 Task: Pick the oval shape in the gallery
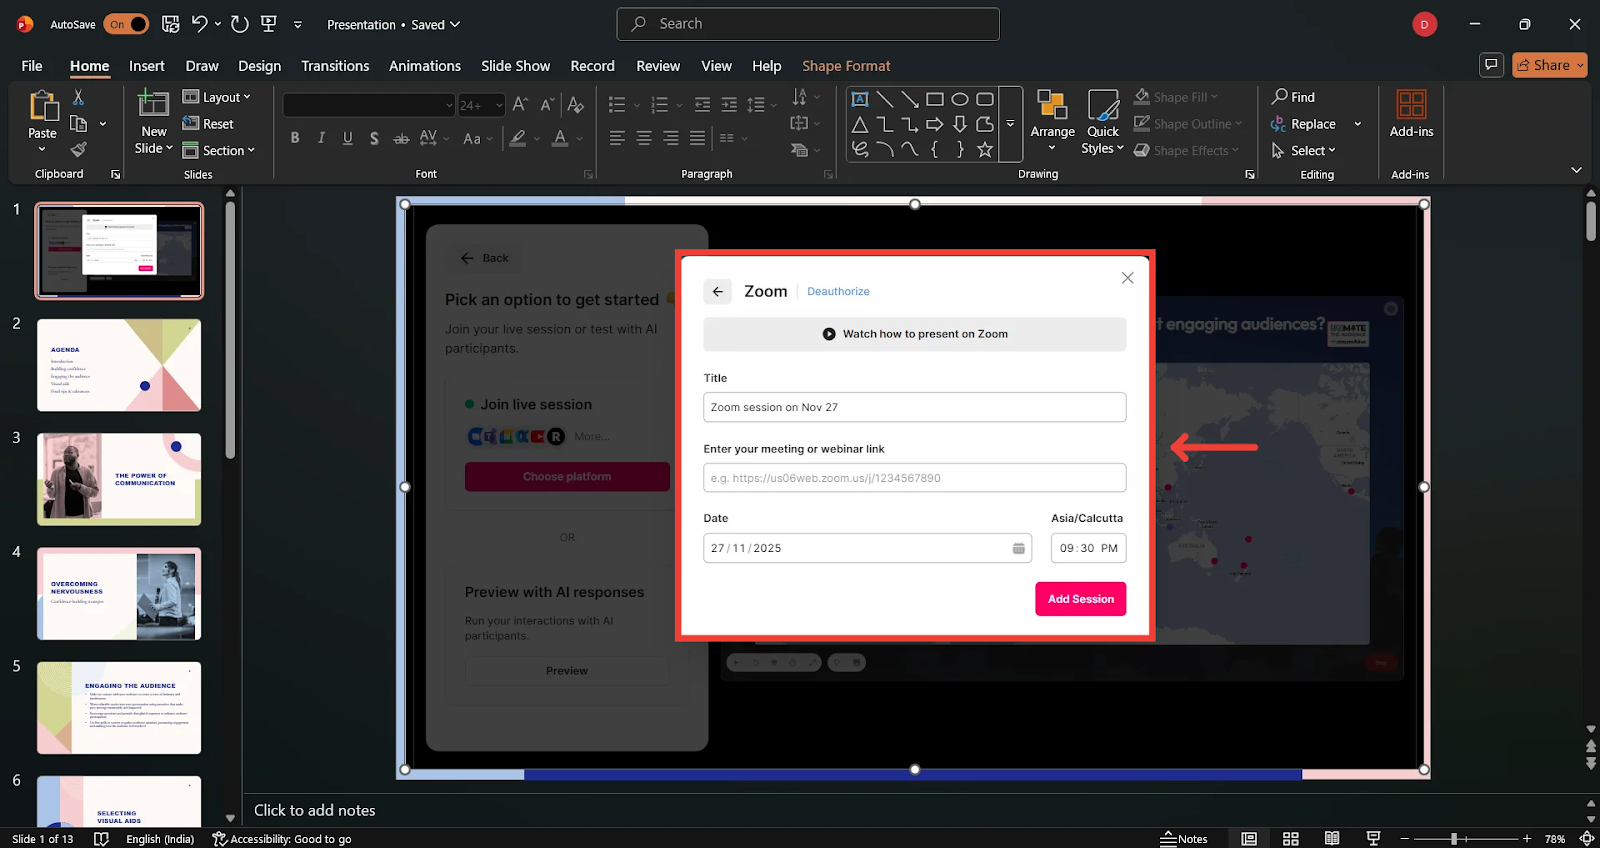[x=960, y=99]
